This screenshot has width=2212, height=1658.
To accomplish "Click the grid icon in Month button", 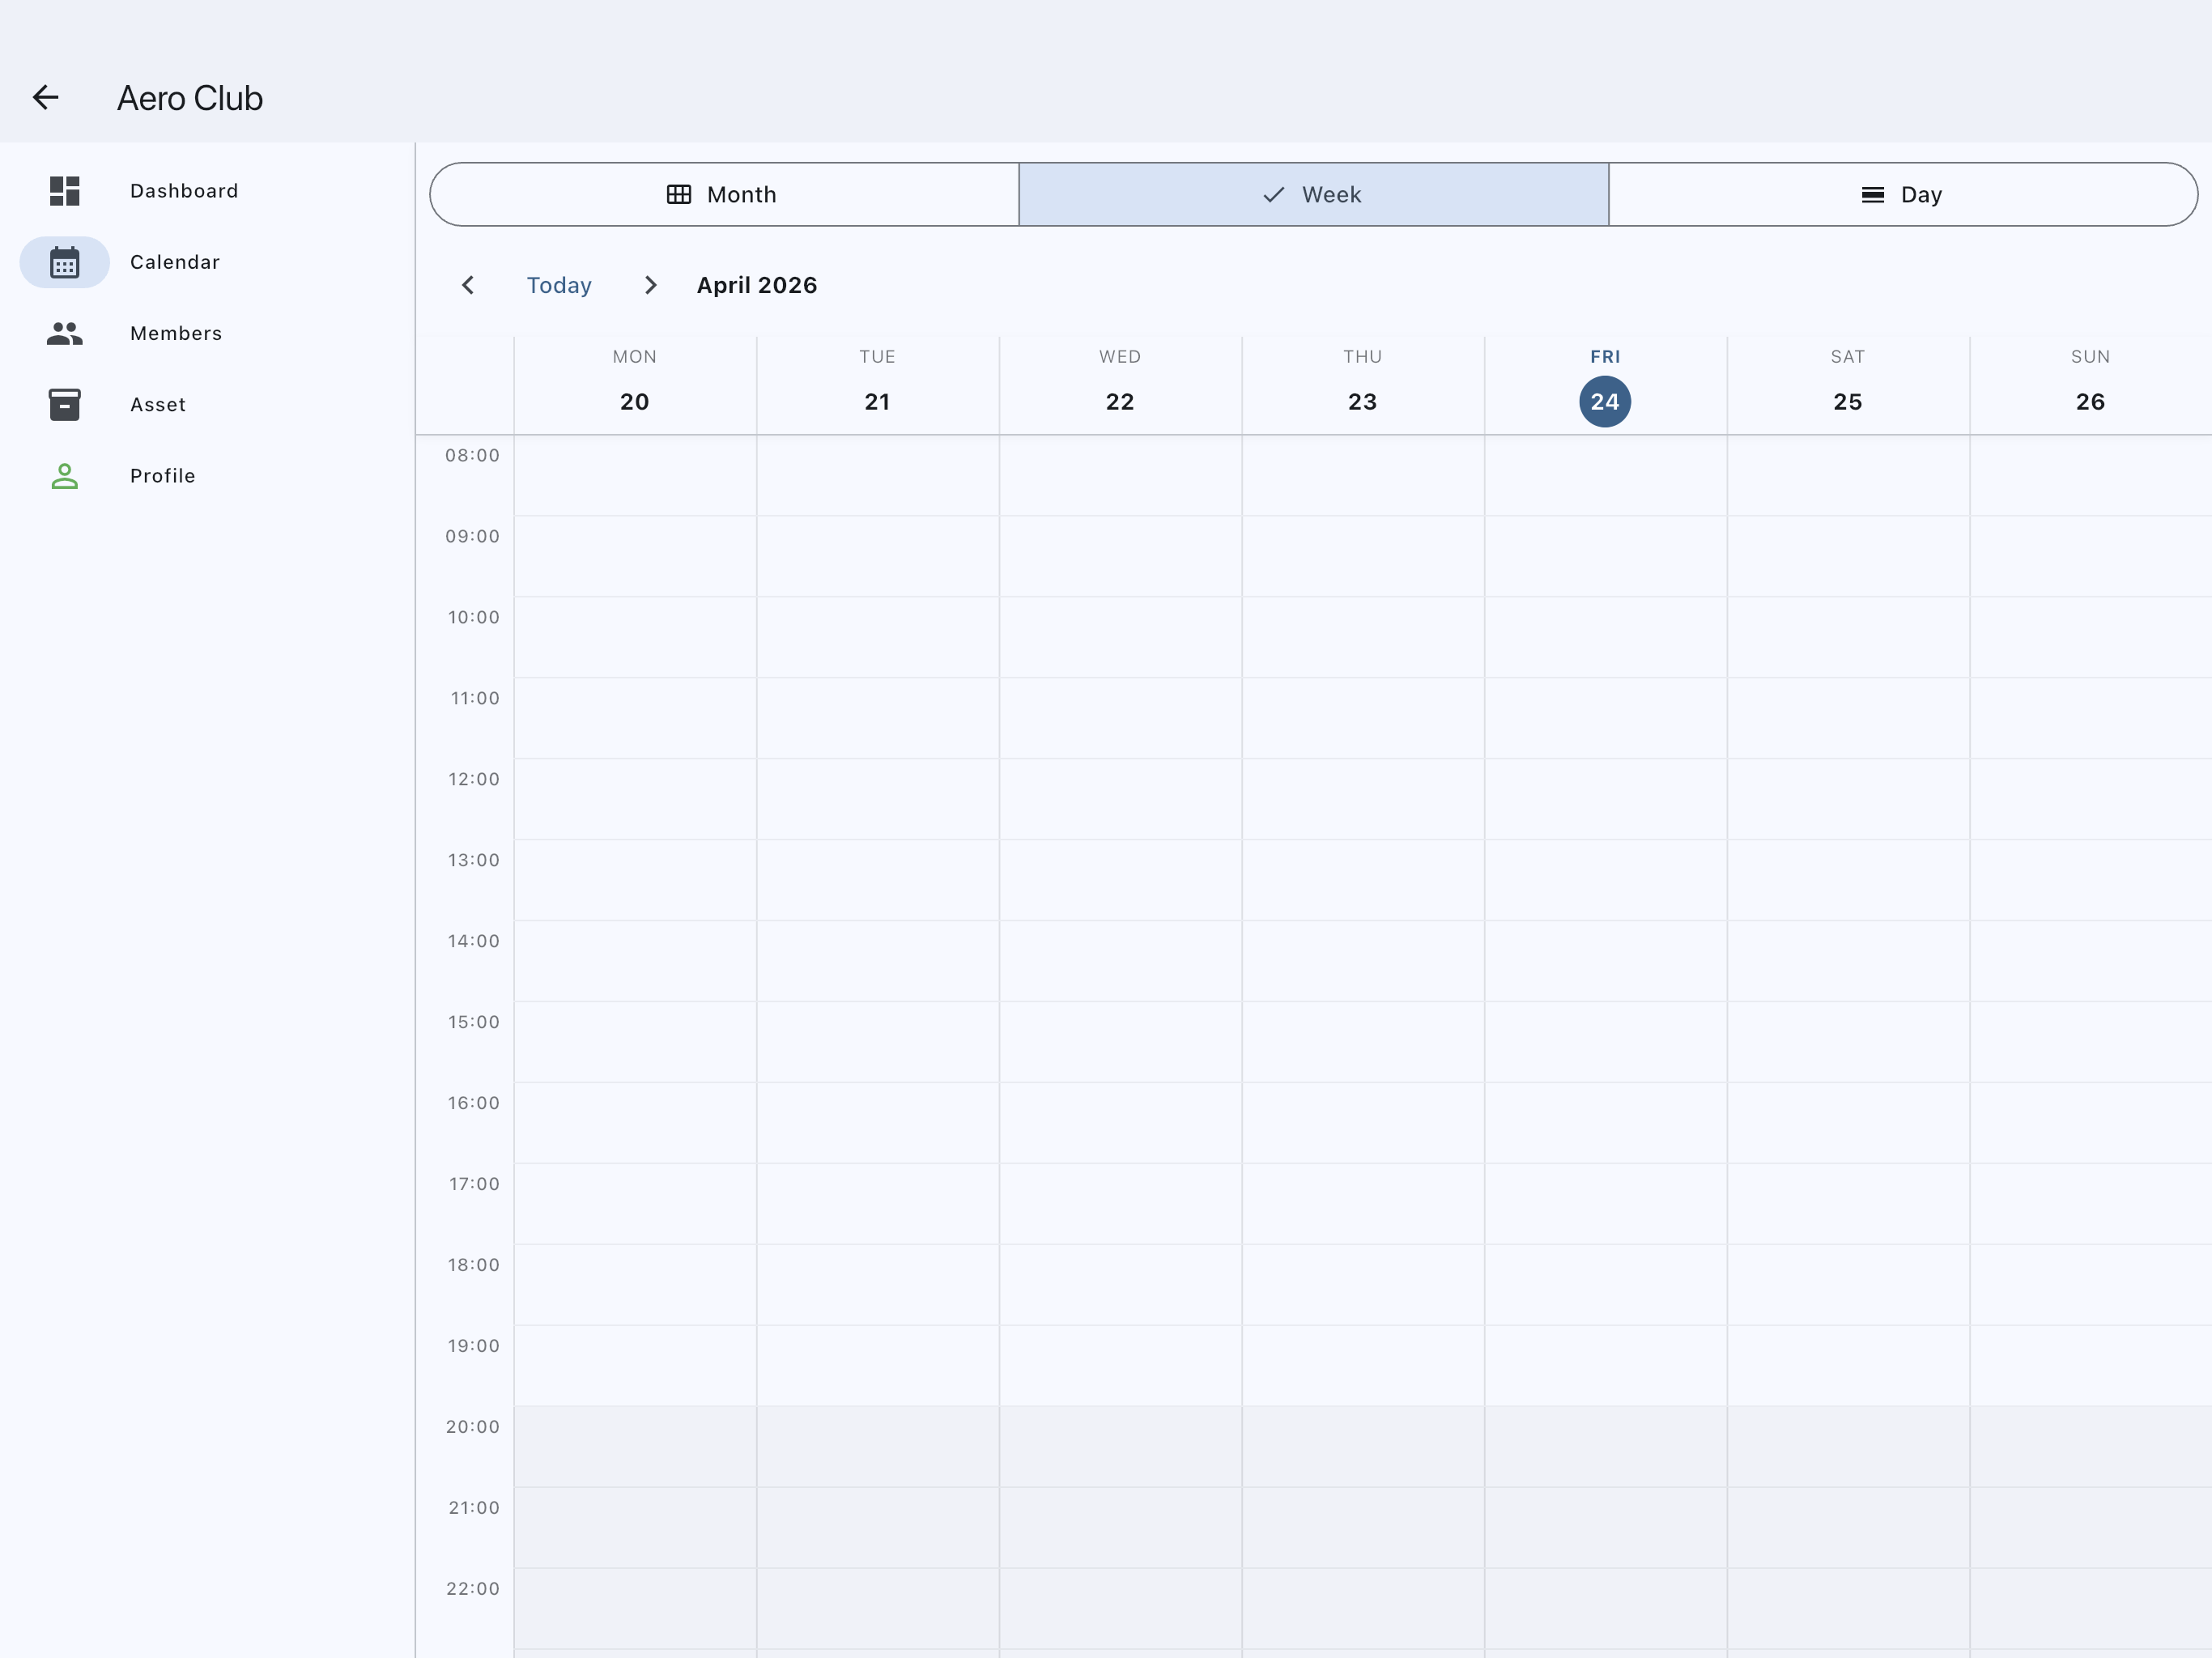I will click(679, 194).
